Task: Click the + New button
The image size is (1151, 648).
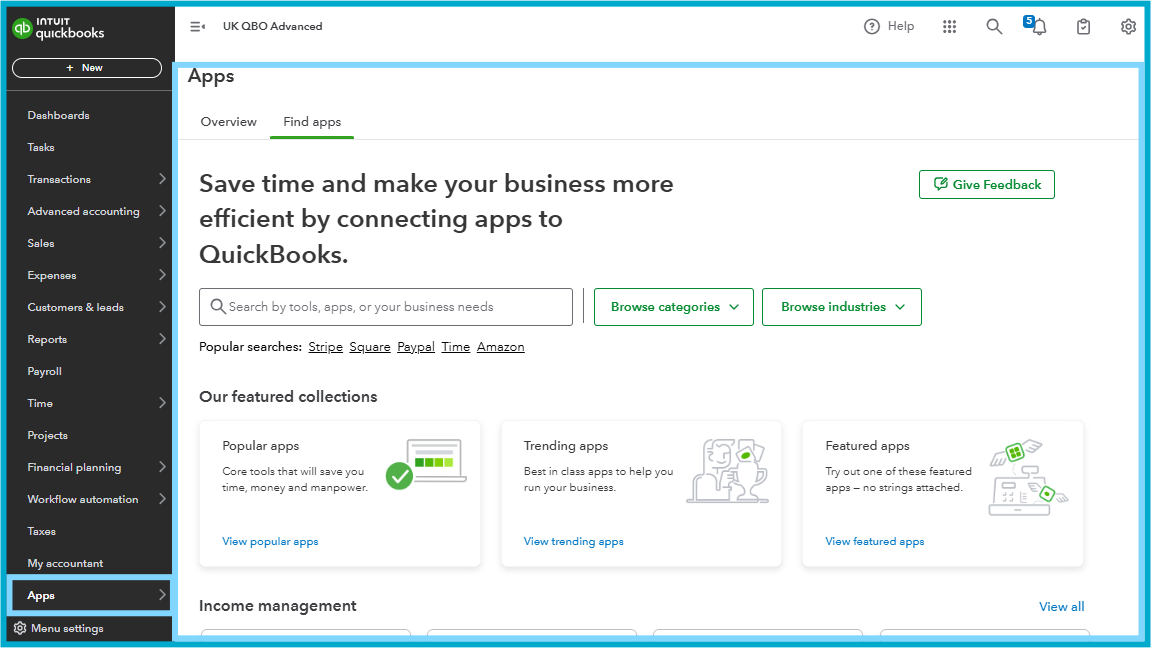Action: coord(87,68)
